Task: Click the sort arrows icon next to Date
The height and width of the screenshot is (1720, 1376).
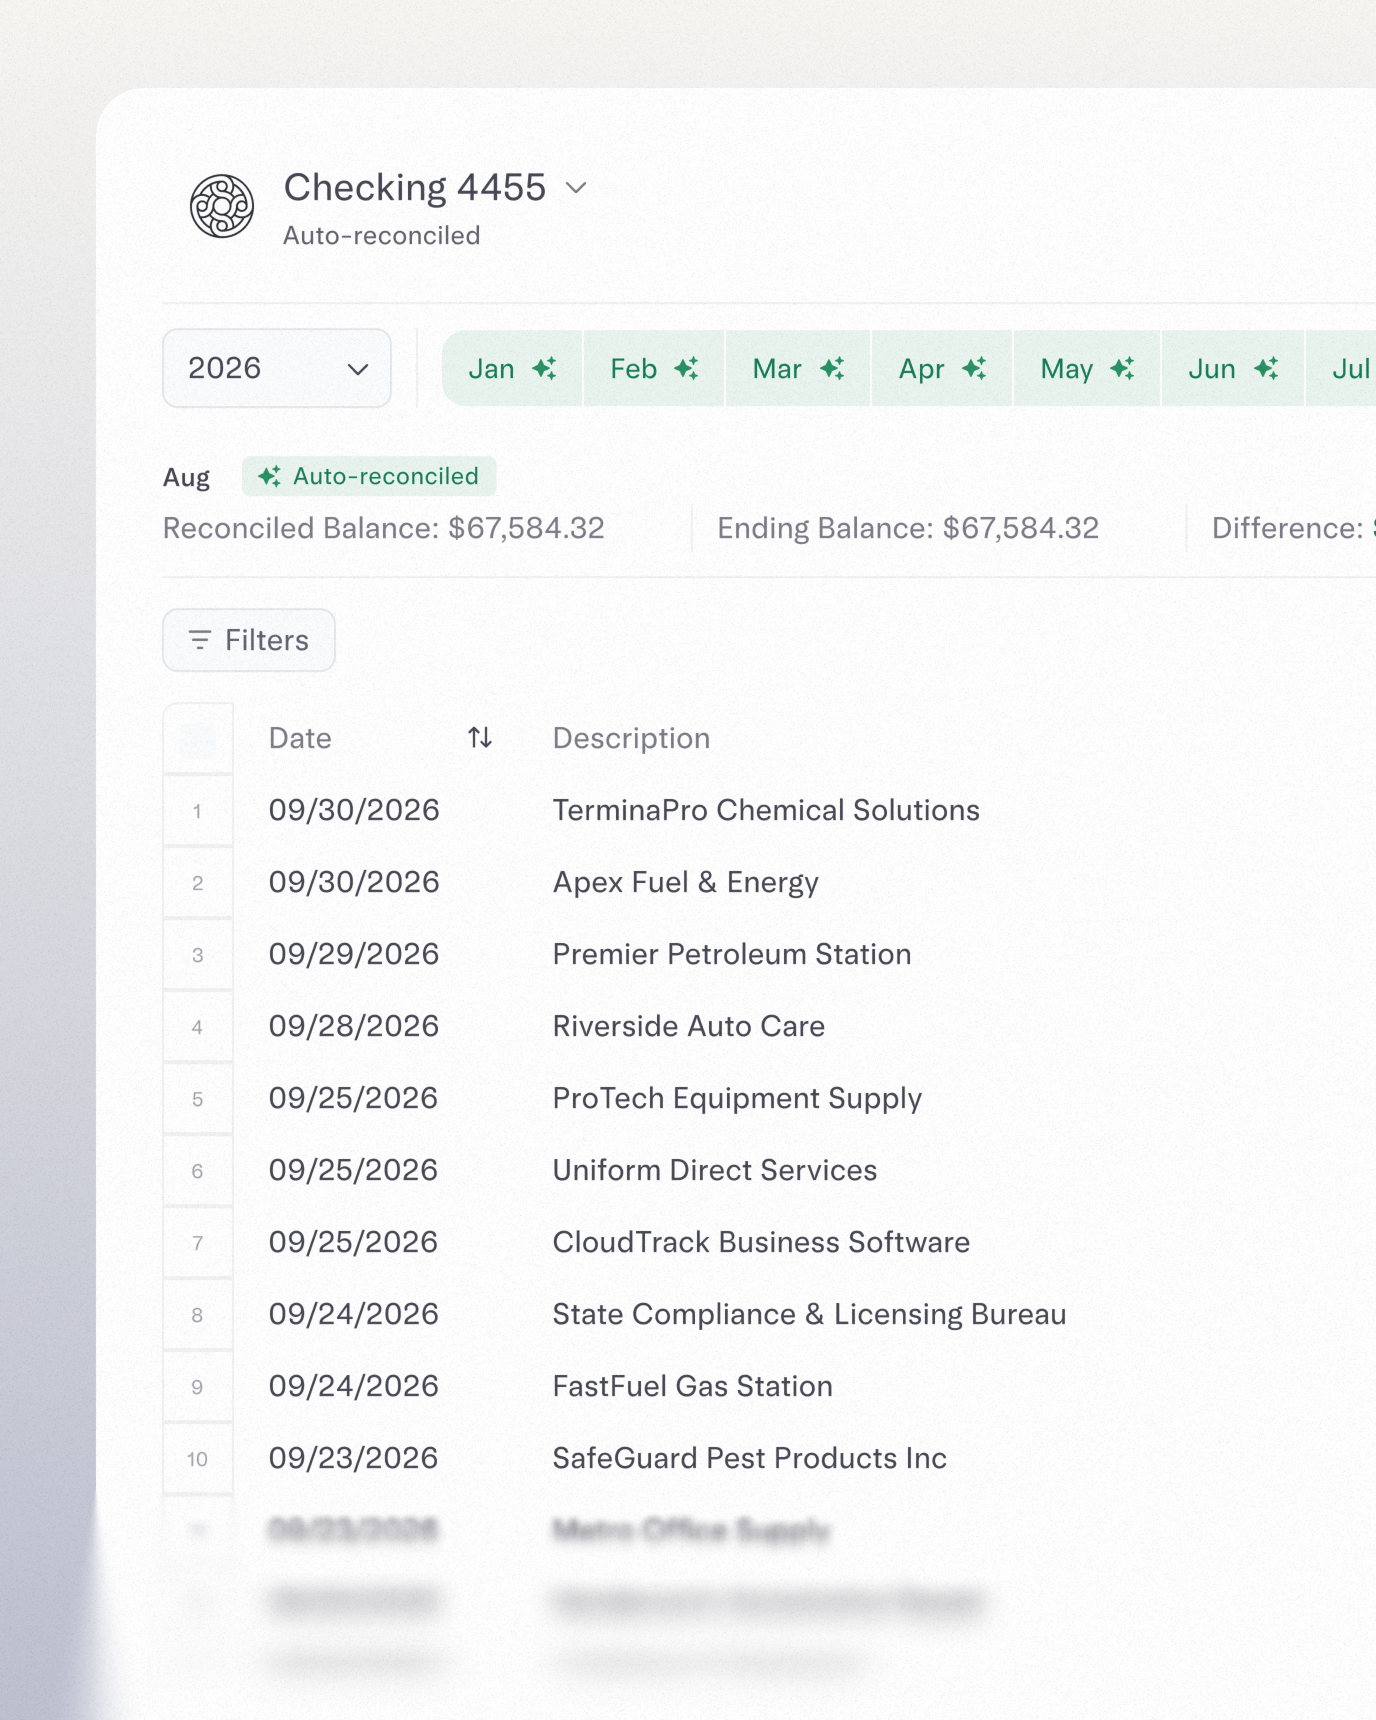Action: (480, 738)
